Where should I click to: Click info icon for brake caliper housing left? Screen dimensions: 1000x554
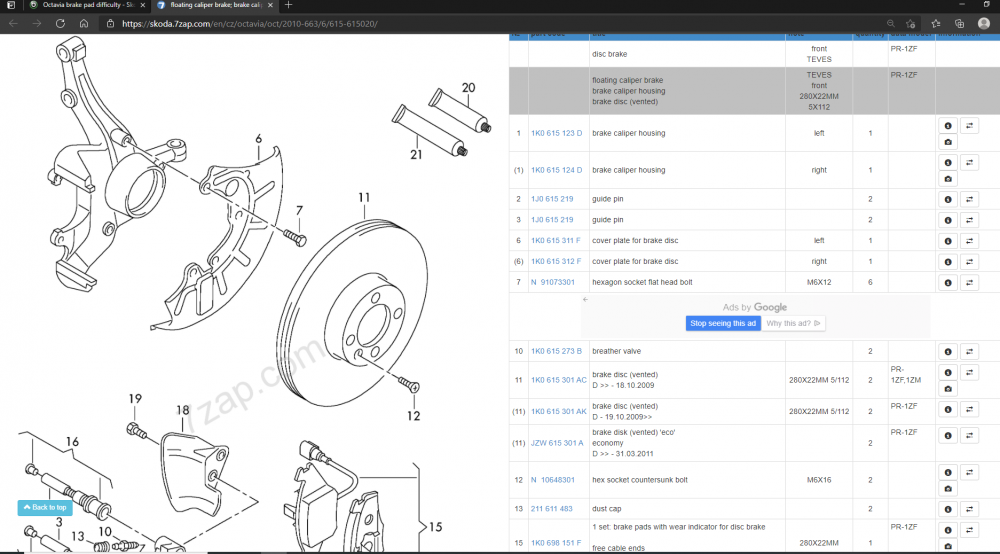click(948, 126)
